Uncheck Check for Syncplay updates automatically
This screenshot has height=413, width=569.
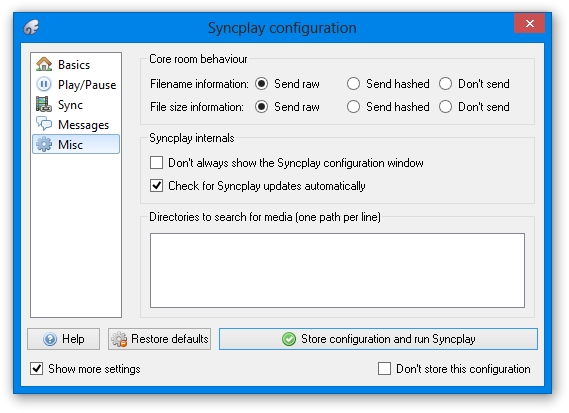[x=156, y=185]
